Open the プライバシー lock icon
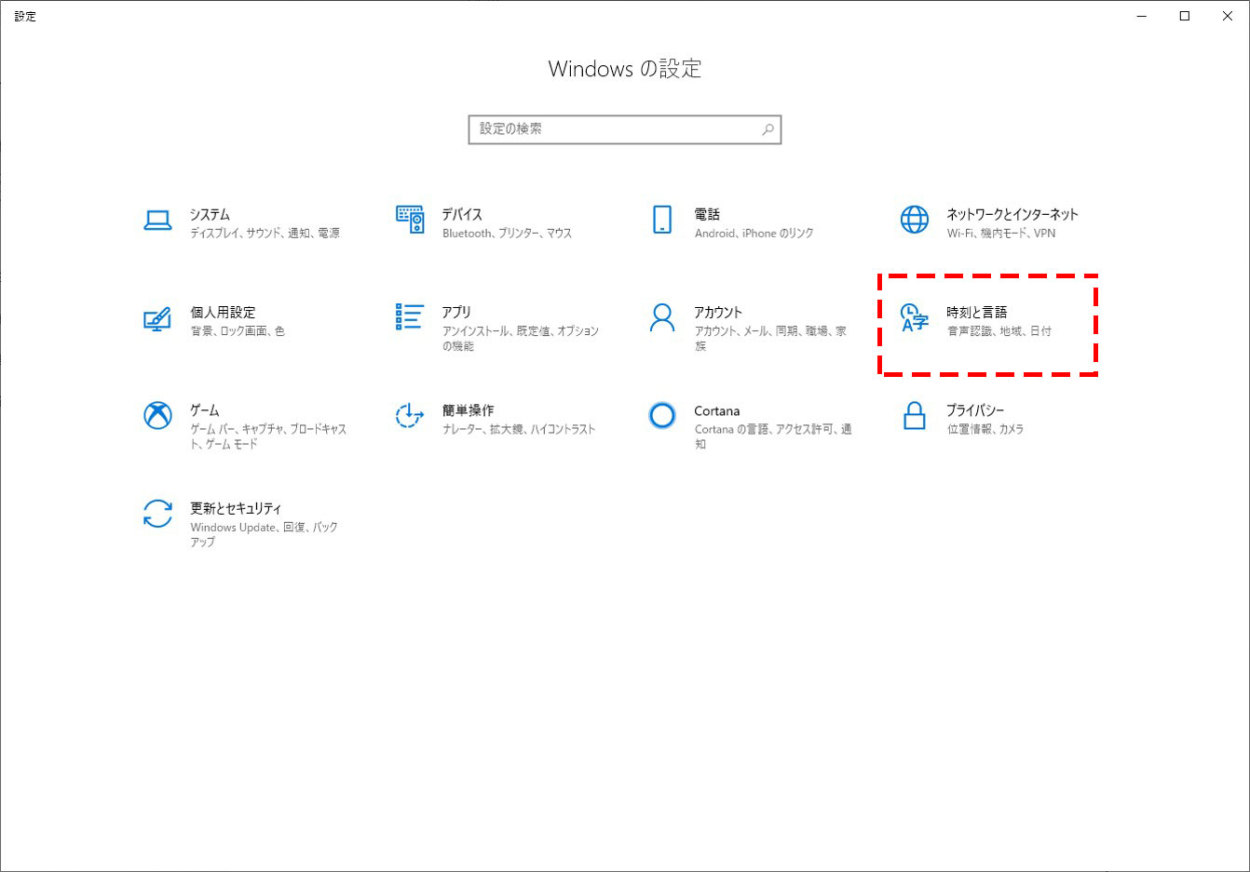Image resolution: width=1250 pixels, height=872 pixels. click(x=914, y=415)
